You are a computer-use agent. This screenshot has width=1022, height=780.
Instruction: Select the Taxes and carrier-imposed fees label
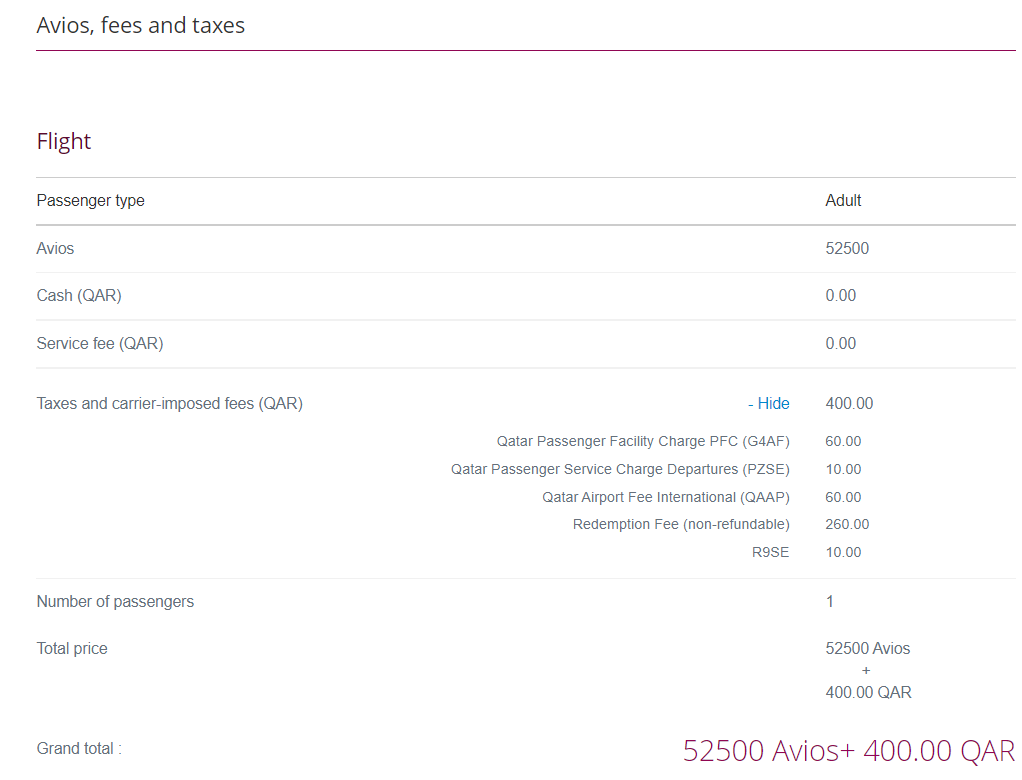(168, 403)
